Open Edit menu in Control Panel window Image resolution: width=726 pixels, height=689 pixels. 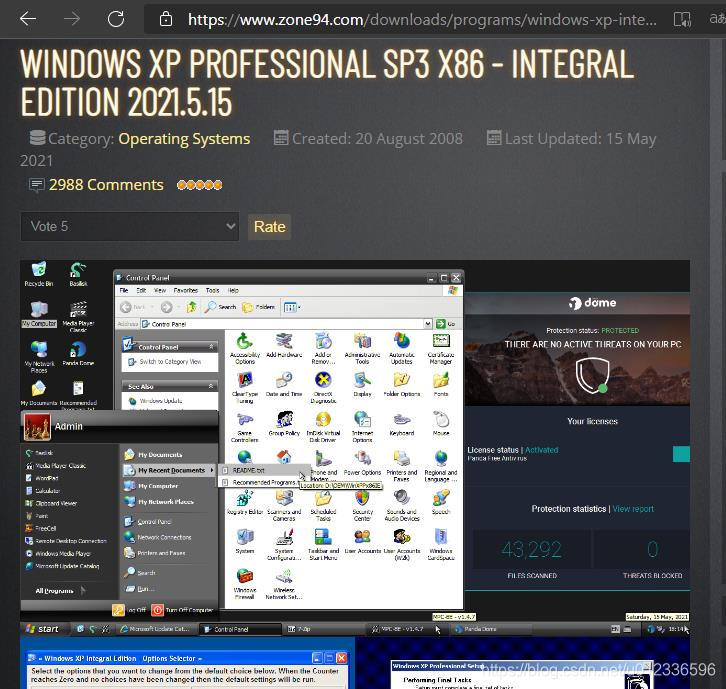141,290
